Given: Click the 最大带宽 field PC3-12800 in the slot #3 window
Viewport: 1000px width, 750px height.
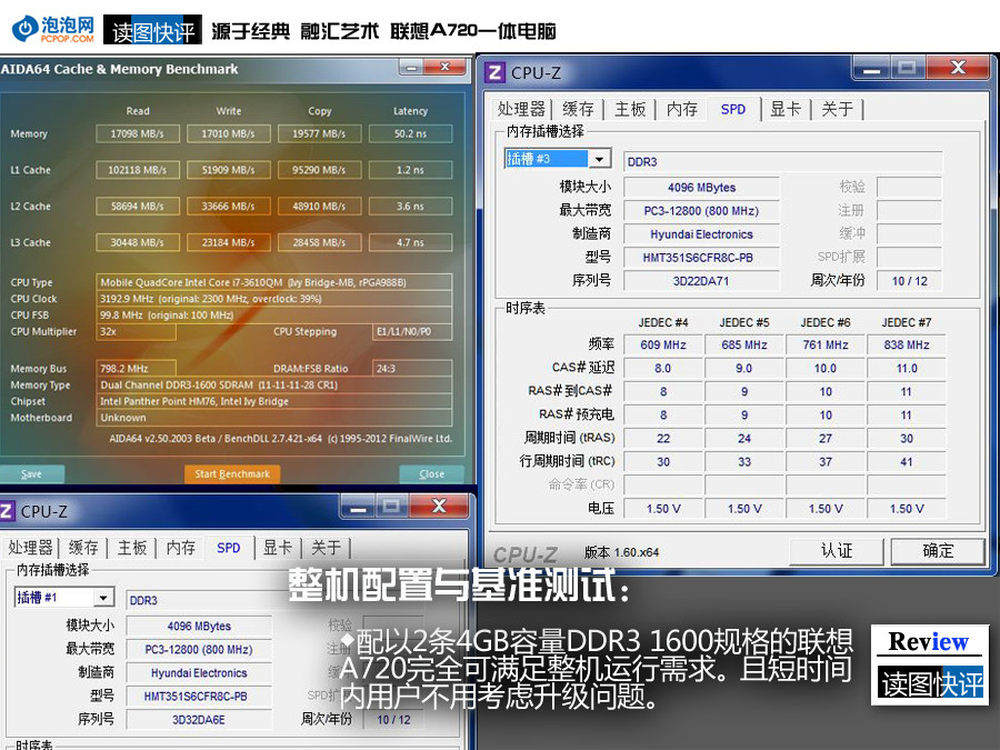Looking at the screenshot, I should [x=702, y=211].
